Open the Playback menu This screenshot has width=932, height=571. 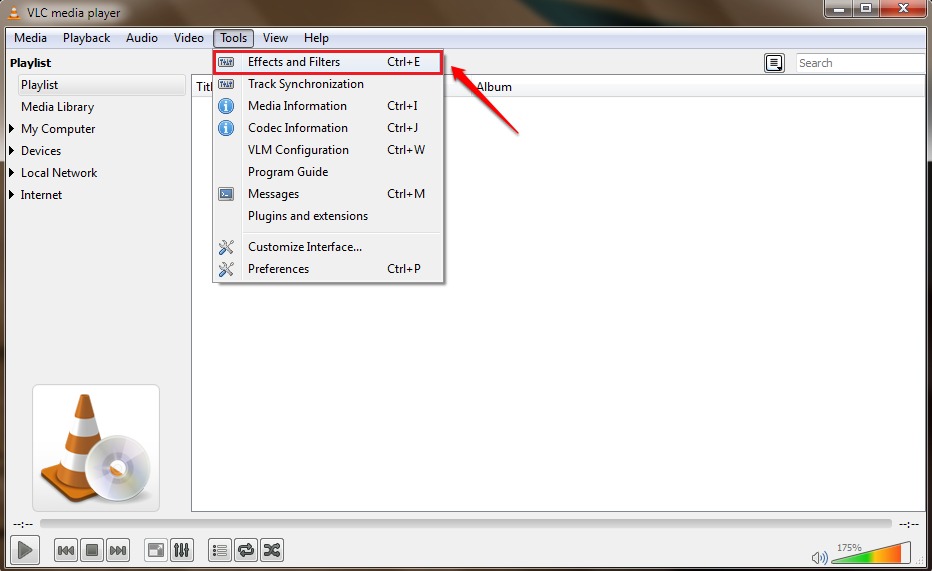[x=87, y=38]
